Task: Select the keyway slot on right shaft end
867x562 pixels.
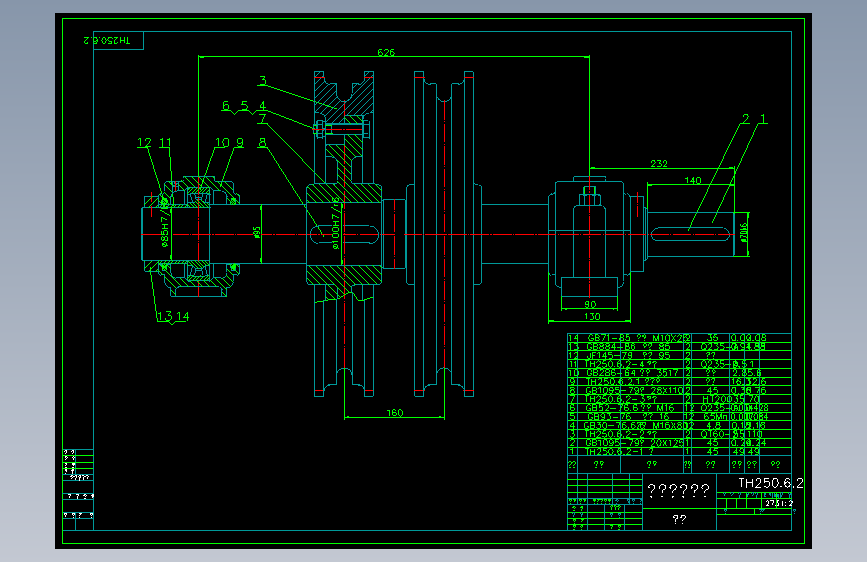Action: click(691, 235)
